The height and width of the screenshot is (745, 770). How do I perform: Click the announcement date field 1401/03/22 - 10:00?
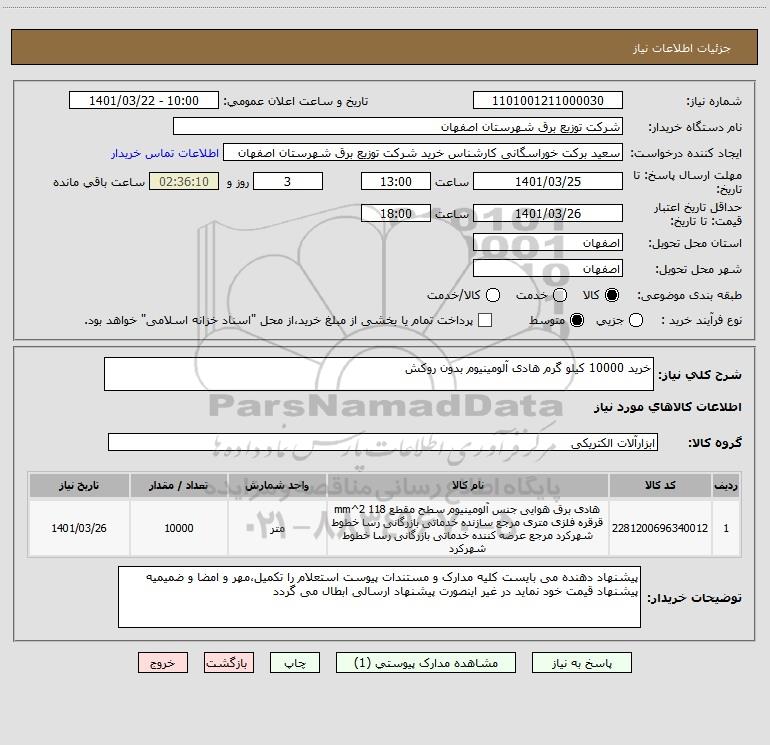click(144, 101)
